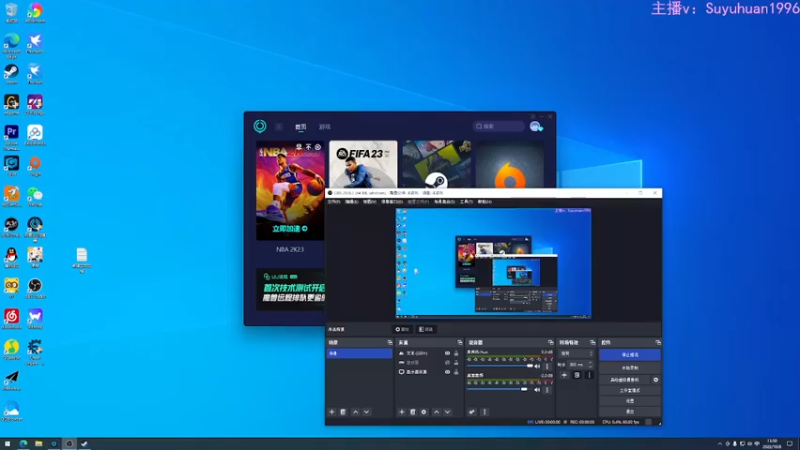This screenshot has height=450, width=800.
Task: Add a new source with the plus icon
Action: coord(402,412)
